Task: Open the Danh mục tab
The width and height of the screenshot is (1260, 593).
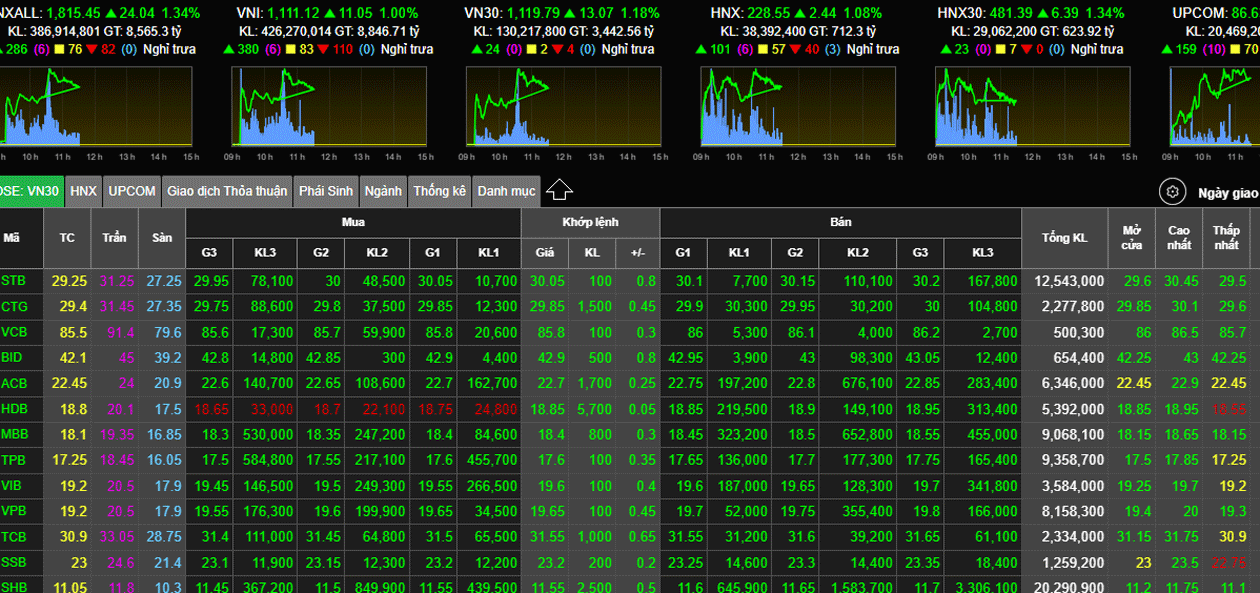Action: click(506, 191)
